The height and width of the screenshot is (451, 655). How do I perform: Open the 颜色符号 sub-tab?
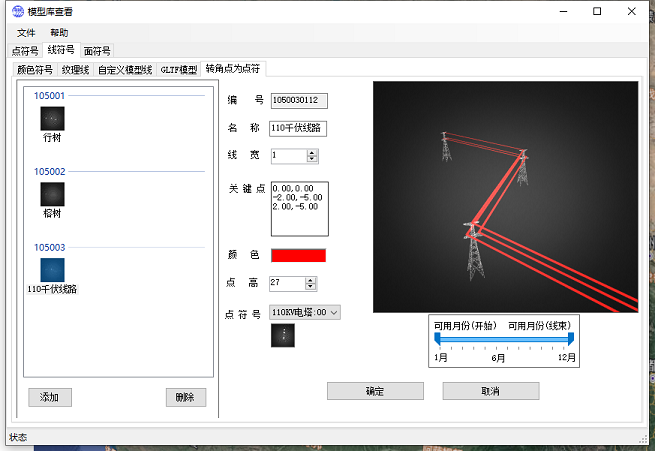[35, 70]
